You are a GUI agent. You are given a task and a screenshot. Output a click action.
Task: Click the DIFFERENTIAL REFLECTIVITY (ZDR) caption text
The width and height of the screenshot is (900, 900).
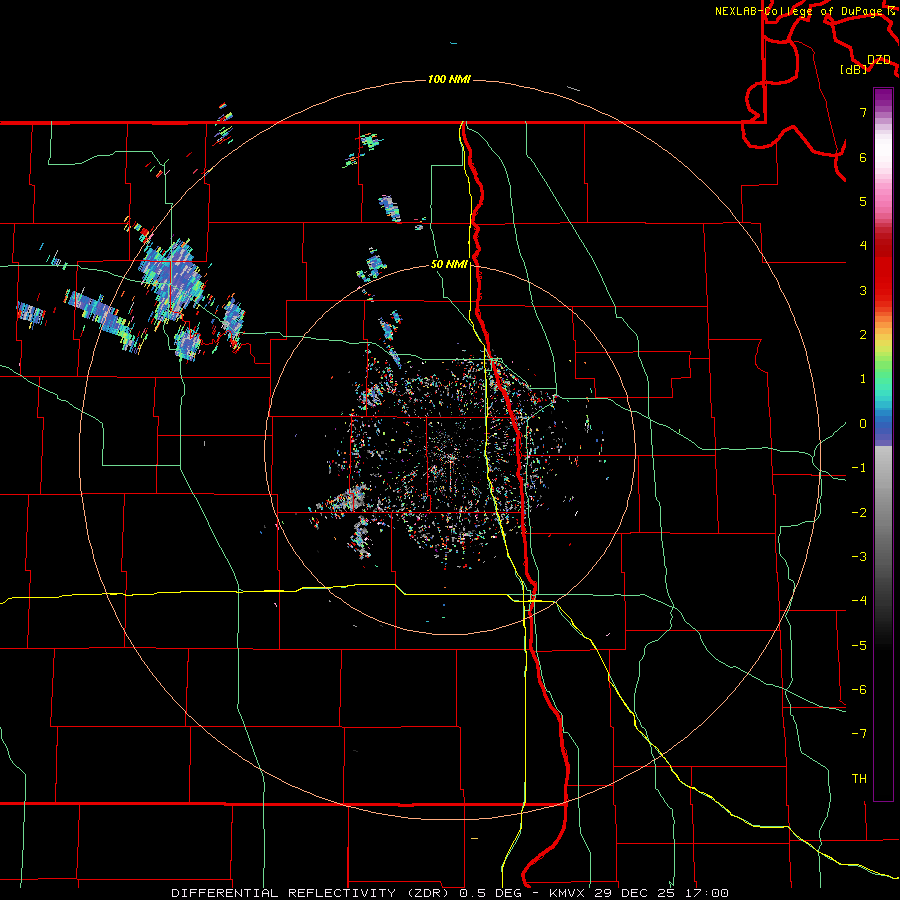coord(311,893)
